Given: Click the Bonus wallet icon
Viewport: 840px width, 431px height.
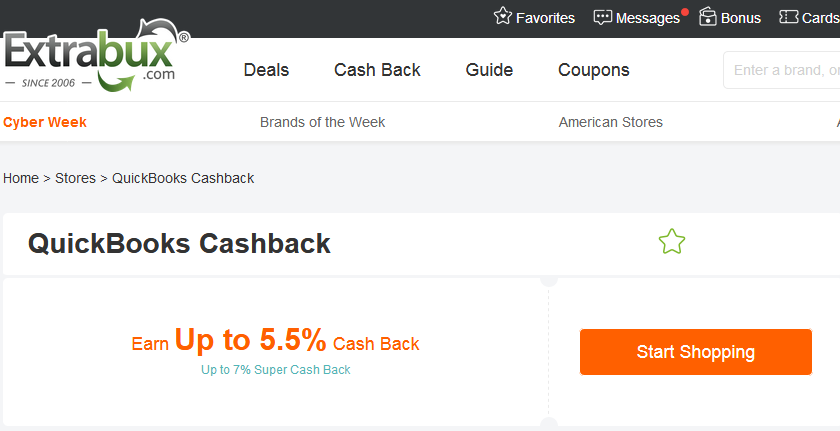Looking at the screenshot, I should point(708,17).
